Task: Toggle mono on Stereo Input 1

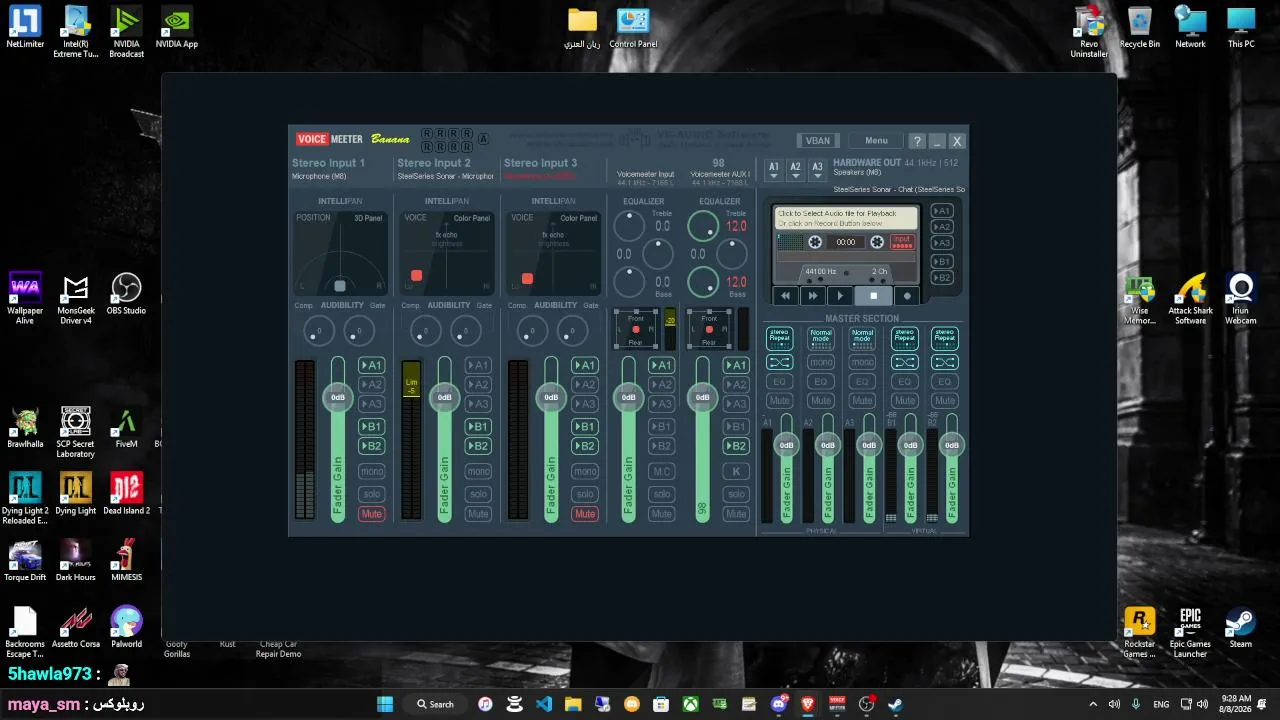Action: pyautogui.click(x=371, y=472)
